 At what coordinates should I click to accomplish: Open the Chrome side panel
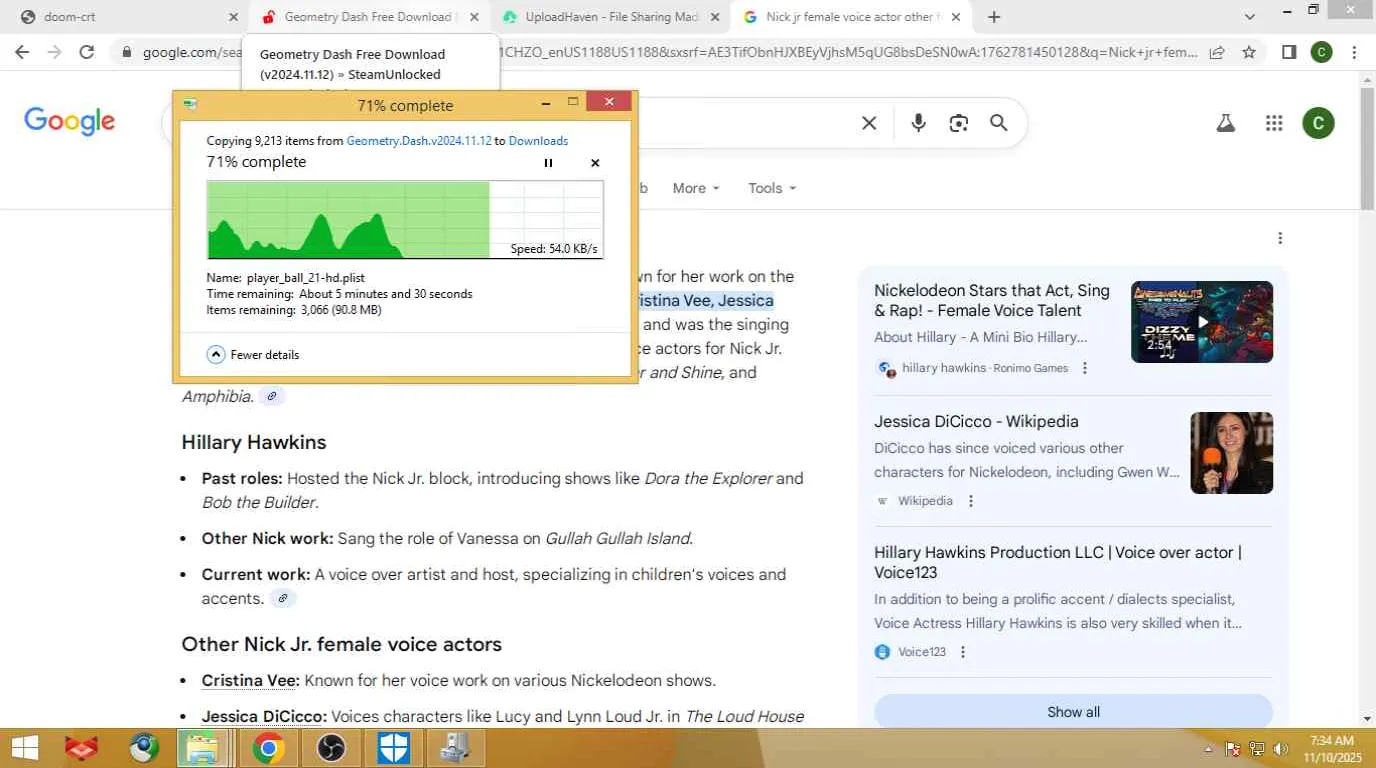click(x=1289, y=52)
